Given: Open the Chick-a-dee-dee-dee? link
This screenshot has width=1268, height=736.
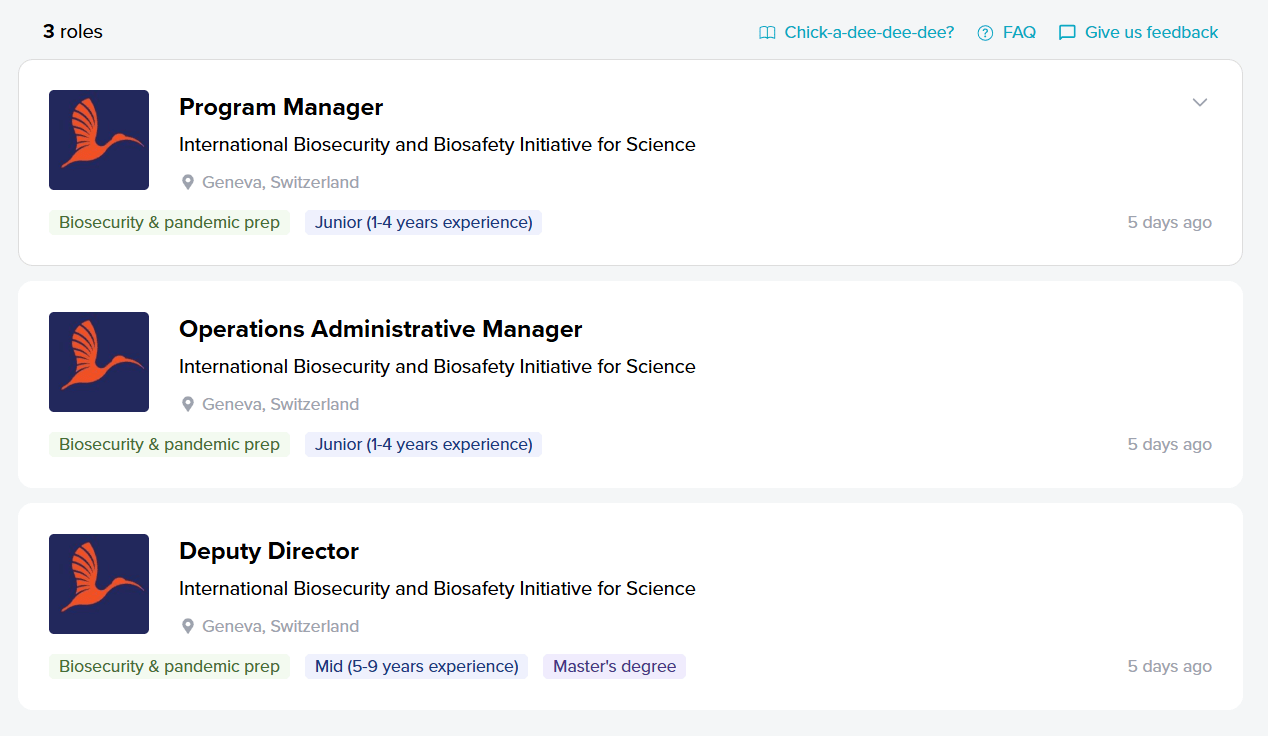Looking at the screenshot, I should coord(868,33).
